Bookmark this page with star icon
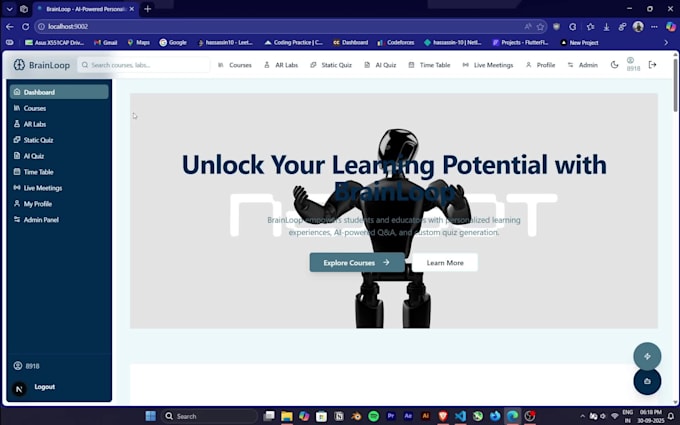The height and width of the screenshot is (425, 680). 540,27
